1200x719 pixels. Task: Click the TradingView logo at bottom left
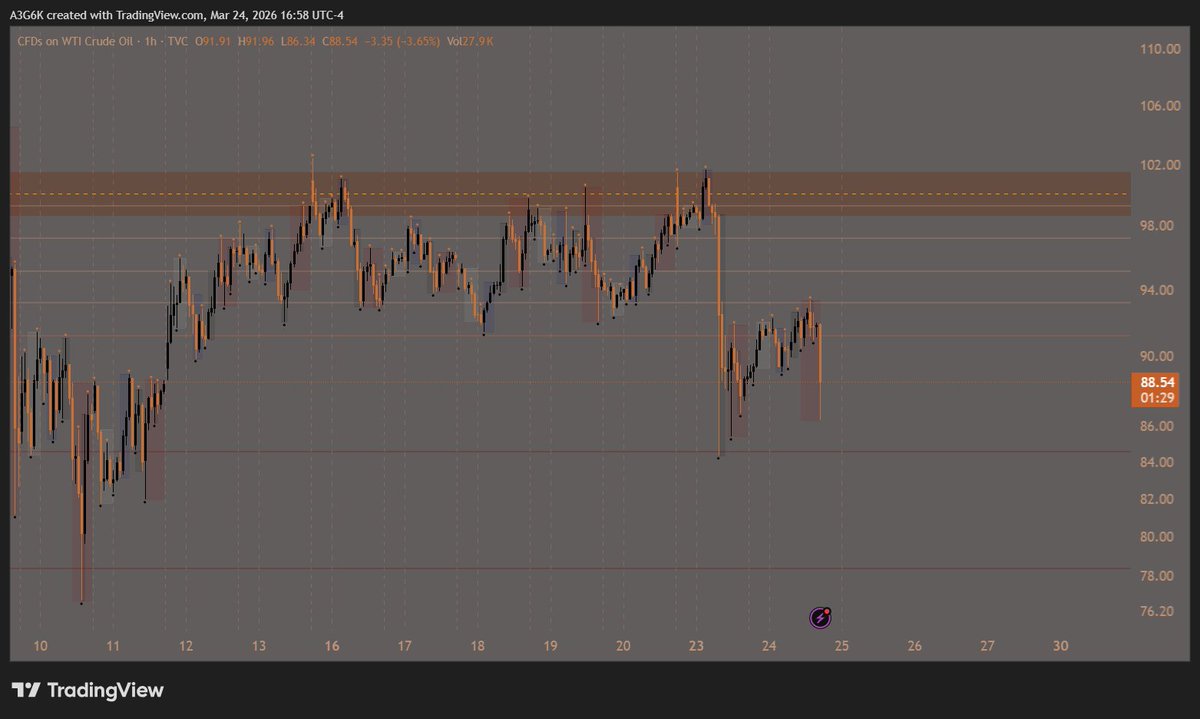[x=87, y=690]
